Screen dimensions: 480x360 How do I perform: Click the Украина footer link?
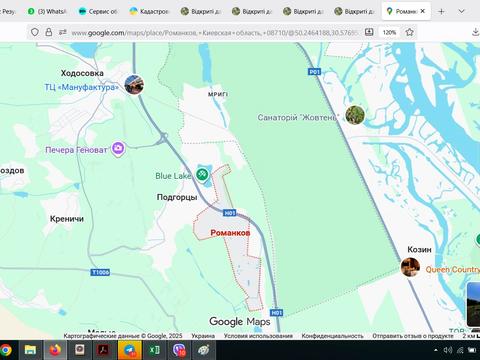[x=203, y=336]
